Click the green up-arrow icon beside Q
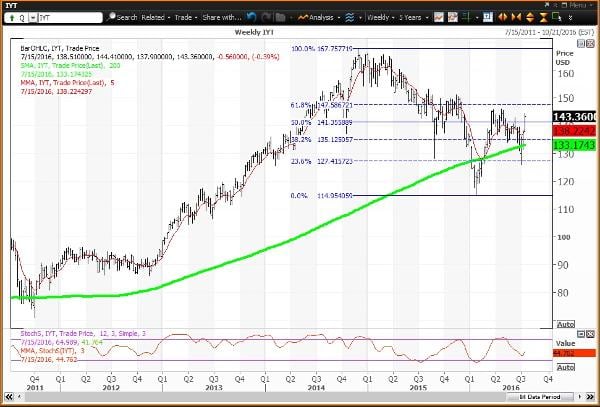 (x=11, y=18)
